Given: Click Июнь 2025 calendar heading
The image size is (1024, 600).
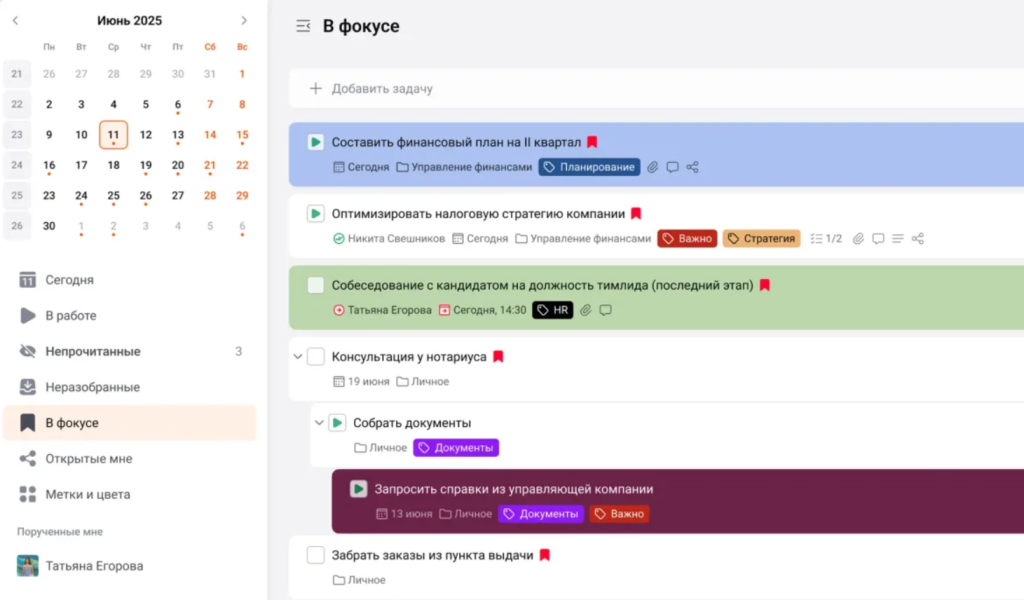Looking at the screenshot, I should pos(129,21).
